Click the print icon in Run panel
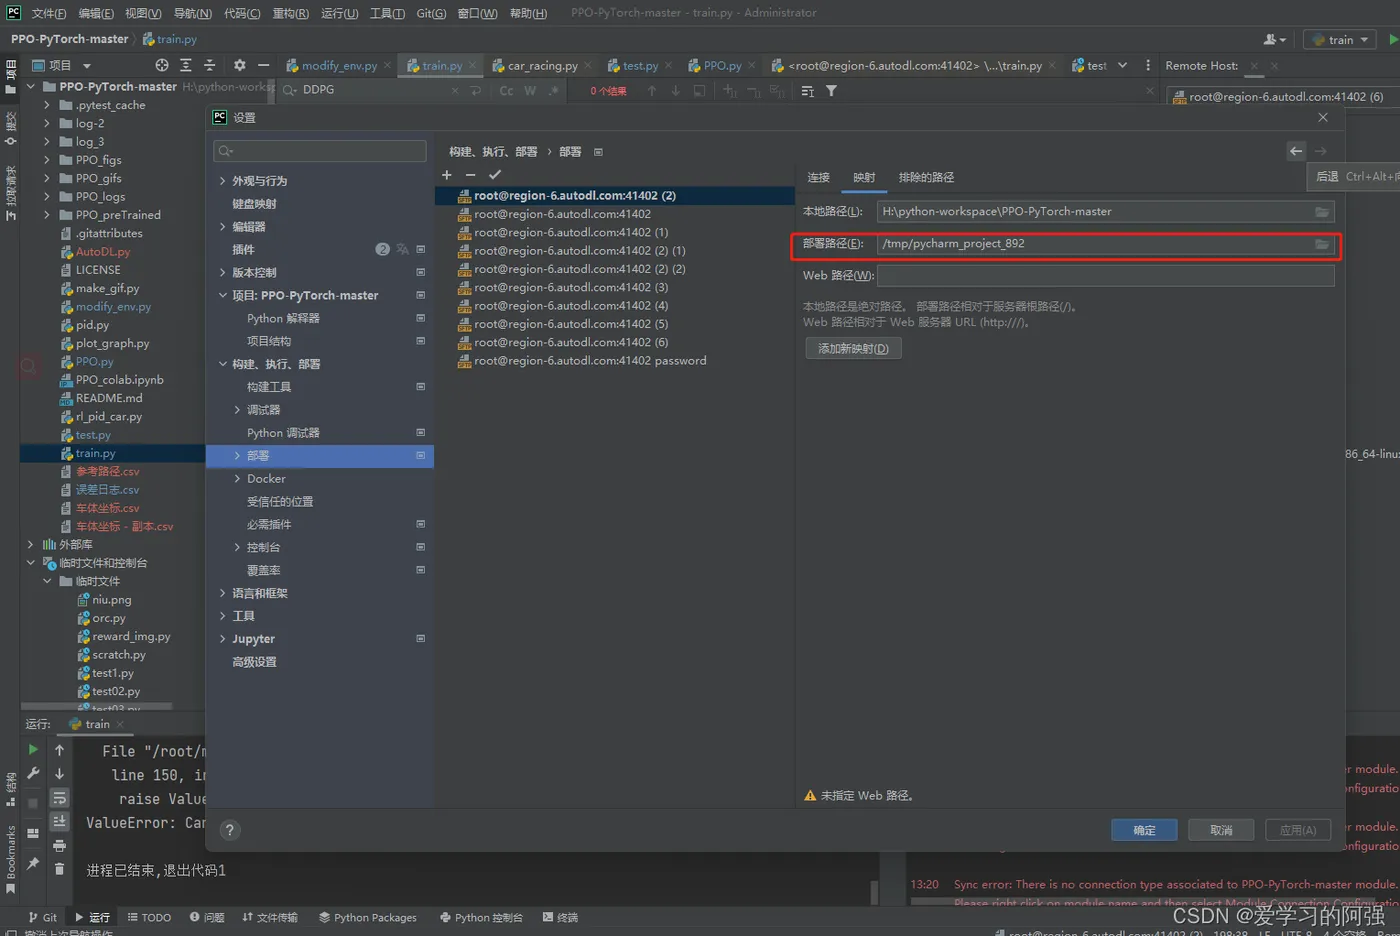Image resolution: width=1400 pixels, height=936 pixels. coord(59,846)
